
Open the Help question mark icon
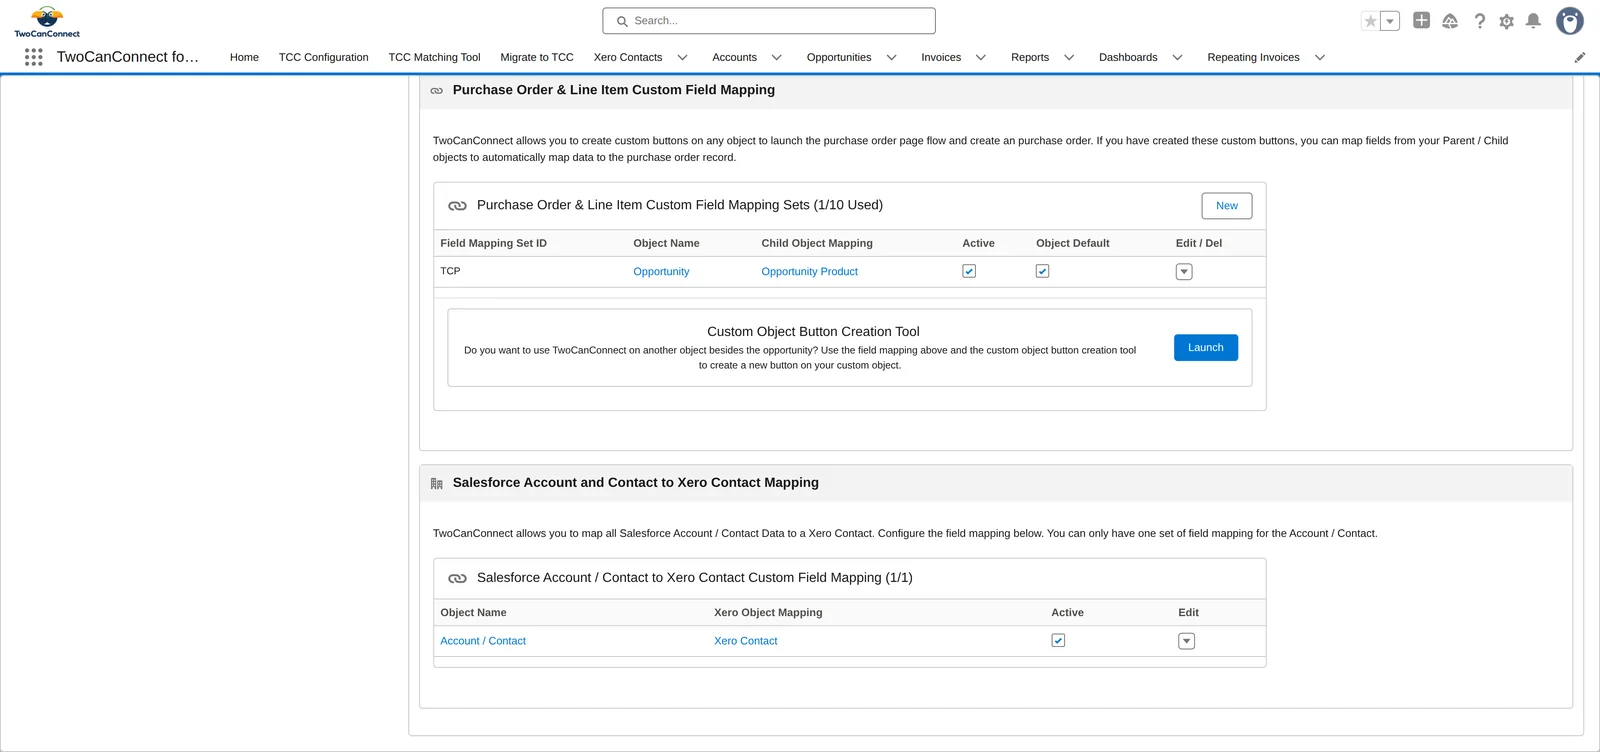pyautogui.click(x=1480, y=21)
